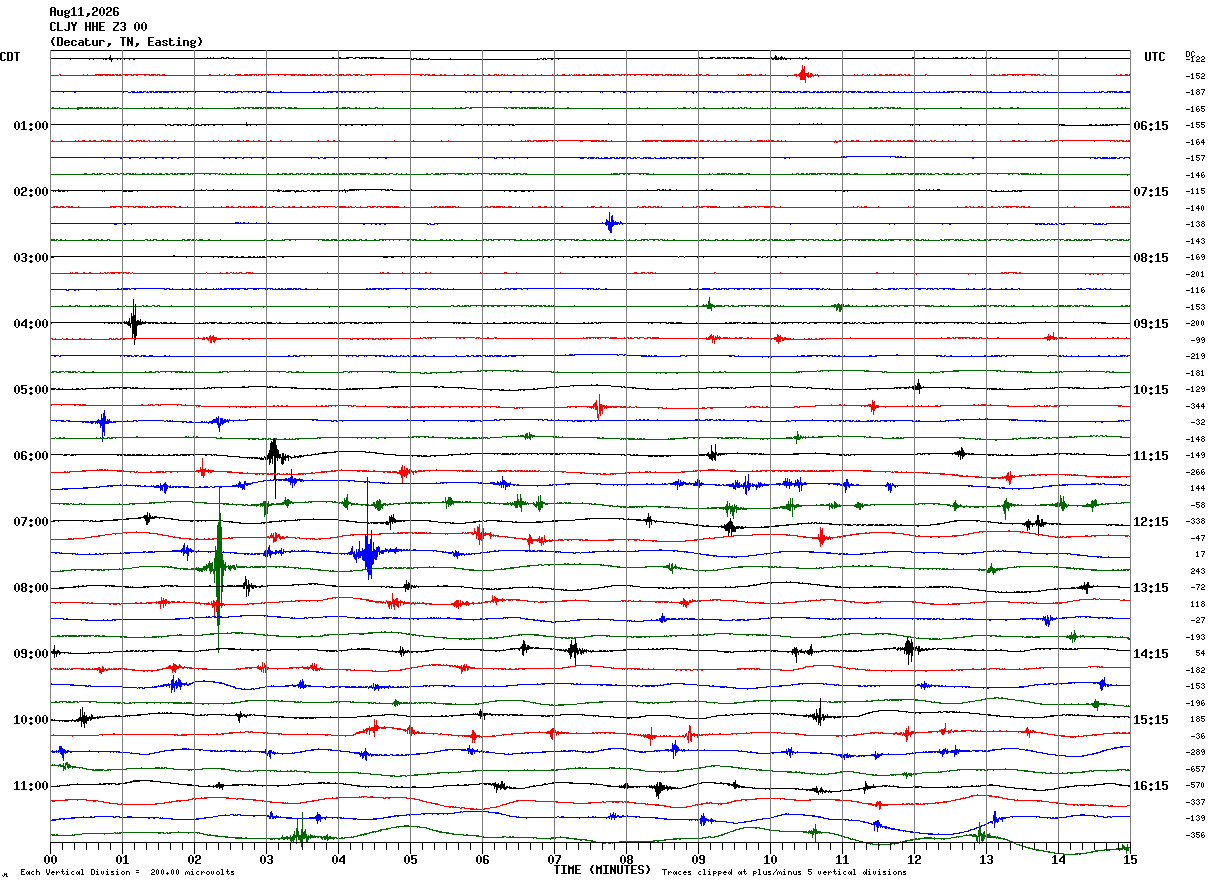The height and width of the screenshot is (886, 1210).
Task: Click DC offset value 185
Action: 1197,719
